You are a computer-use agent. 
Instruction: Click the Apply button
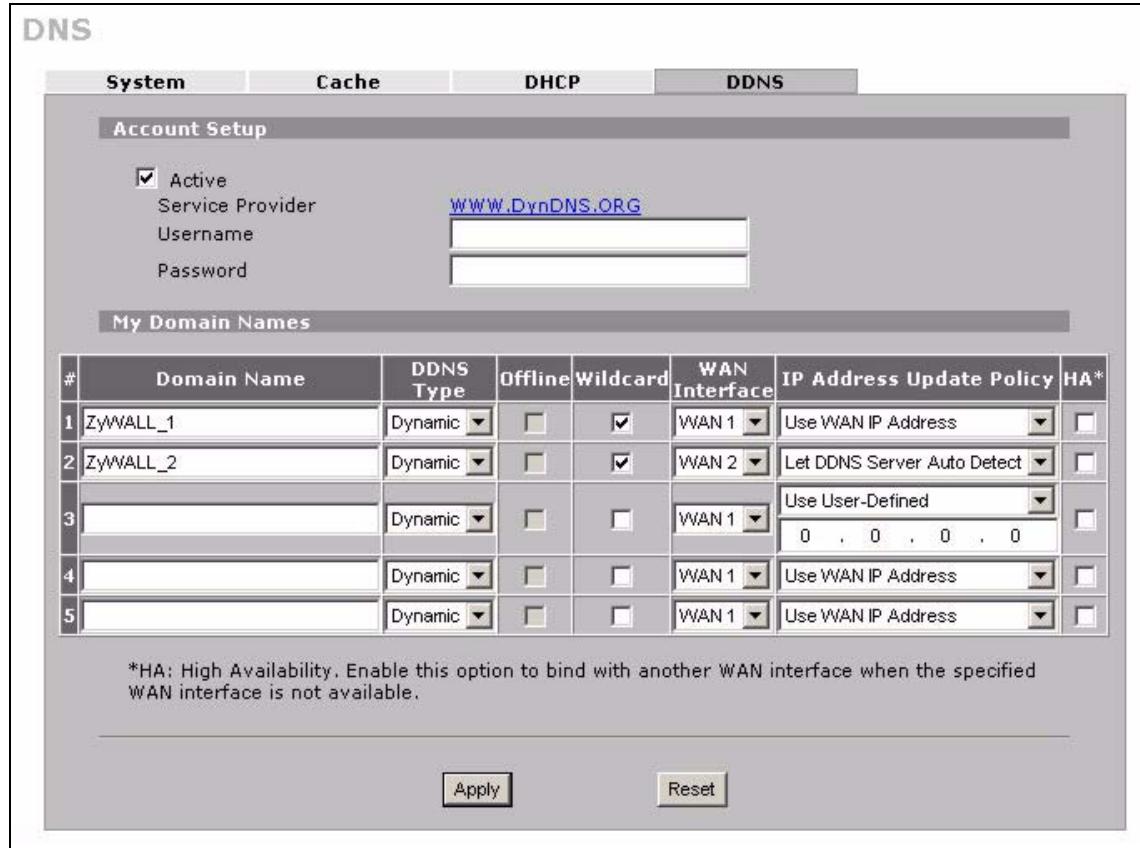(477, 790)
